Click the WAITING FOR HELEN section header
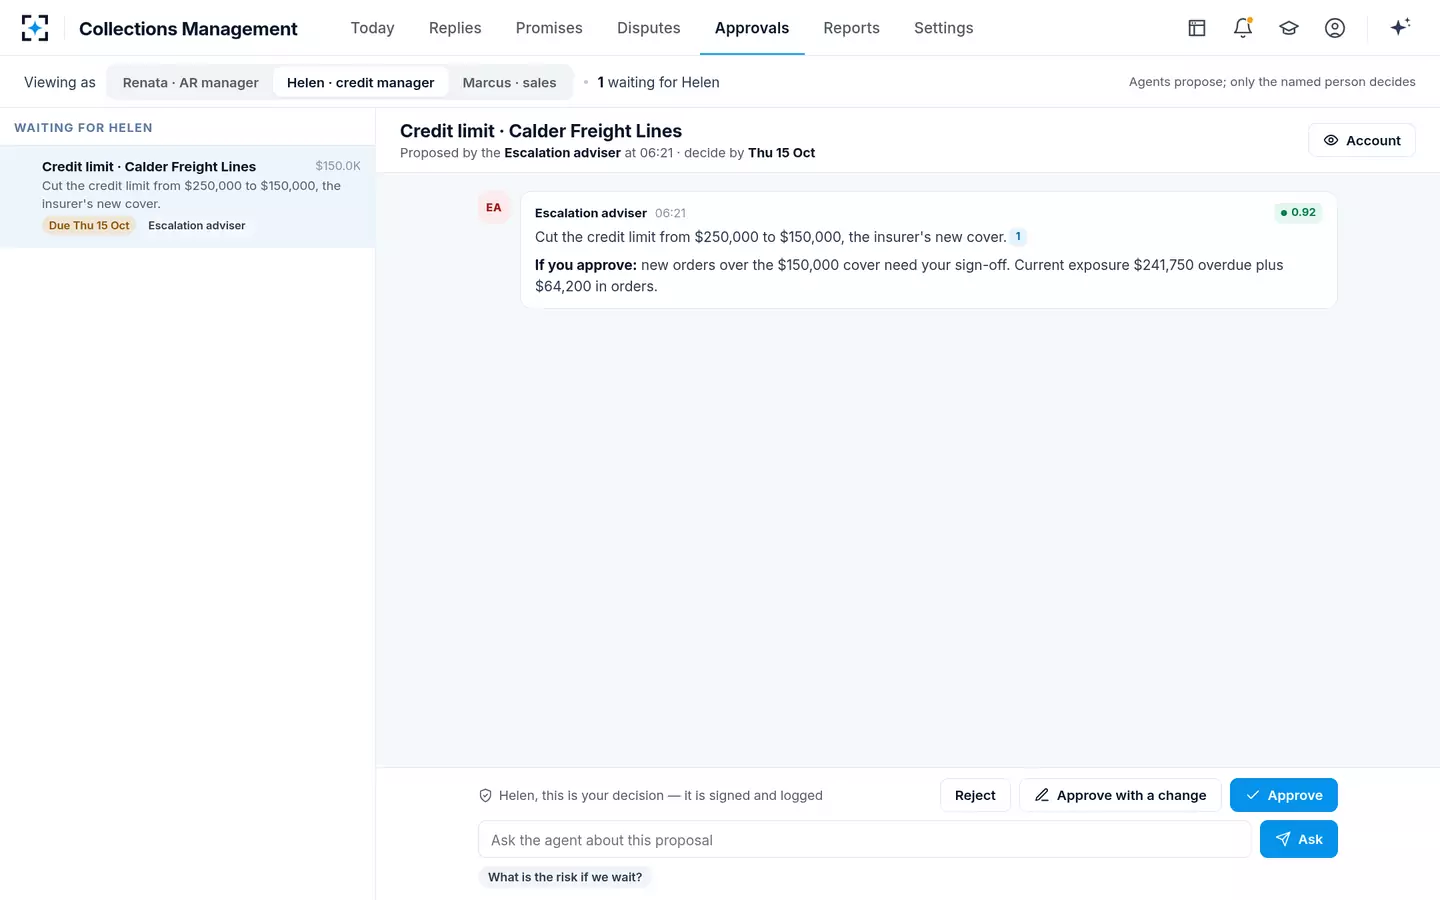Screen dimensions: 1440x900 (83, 128)
